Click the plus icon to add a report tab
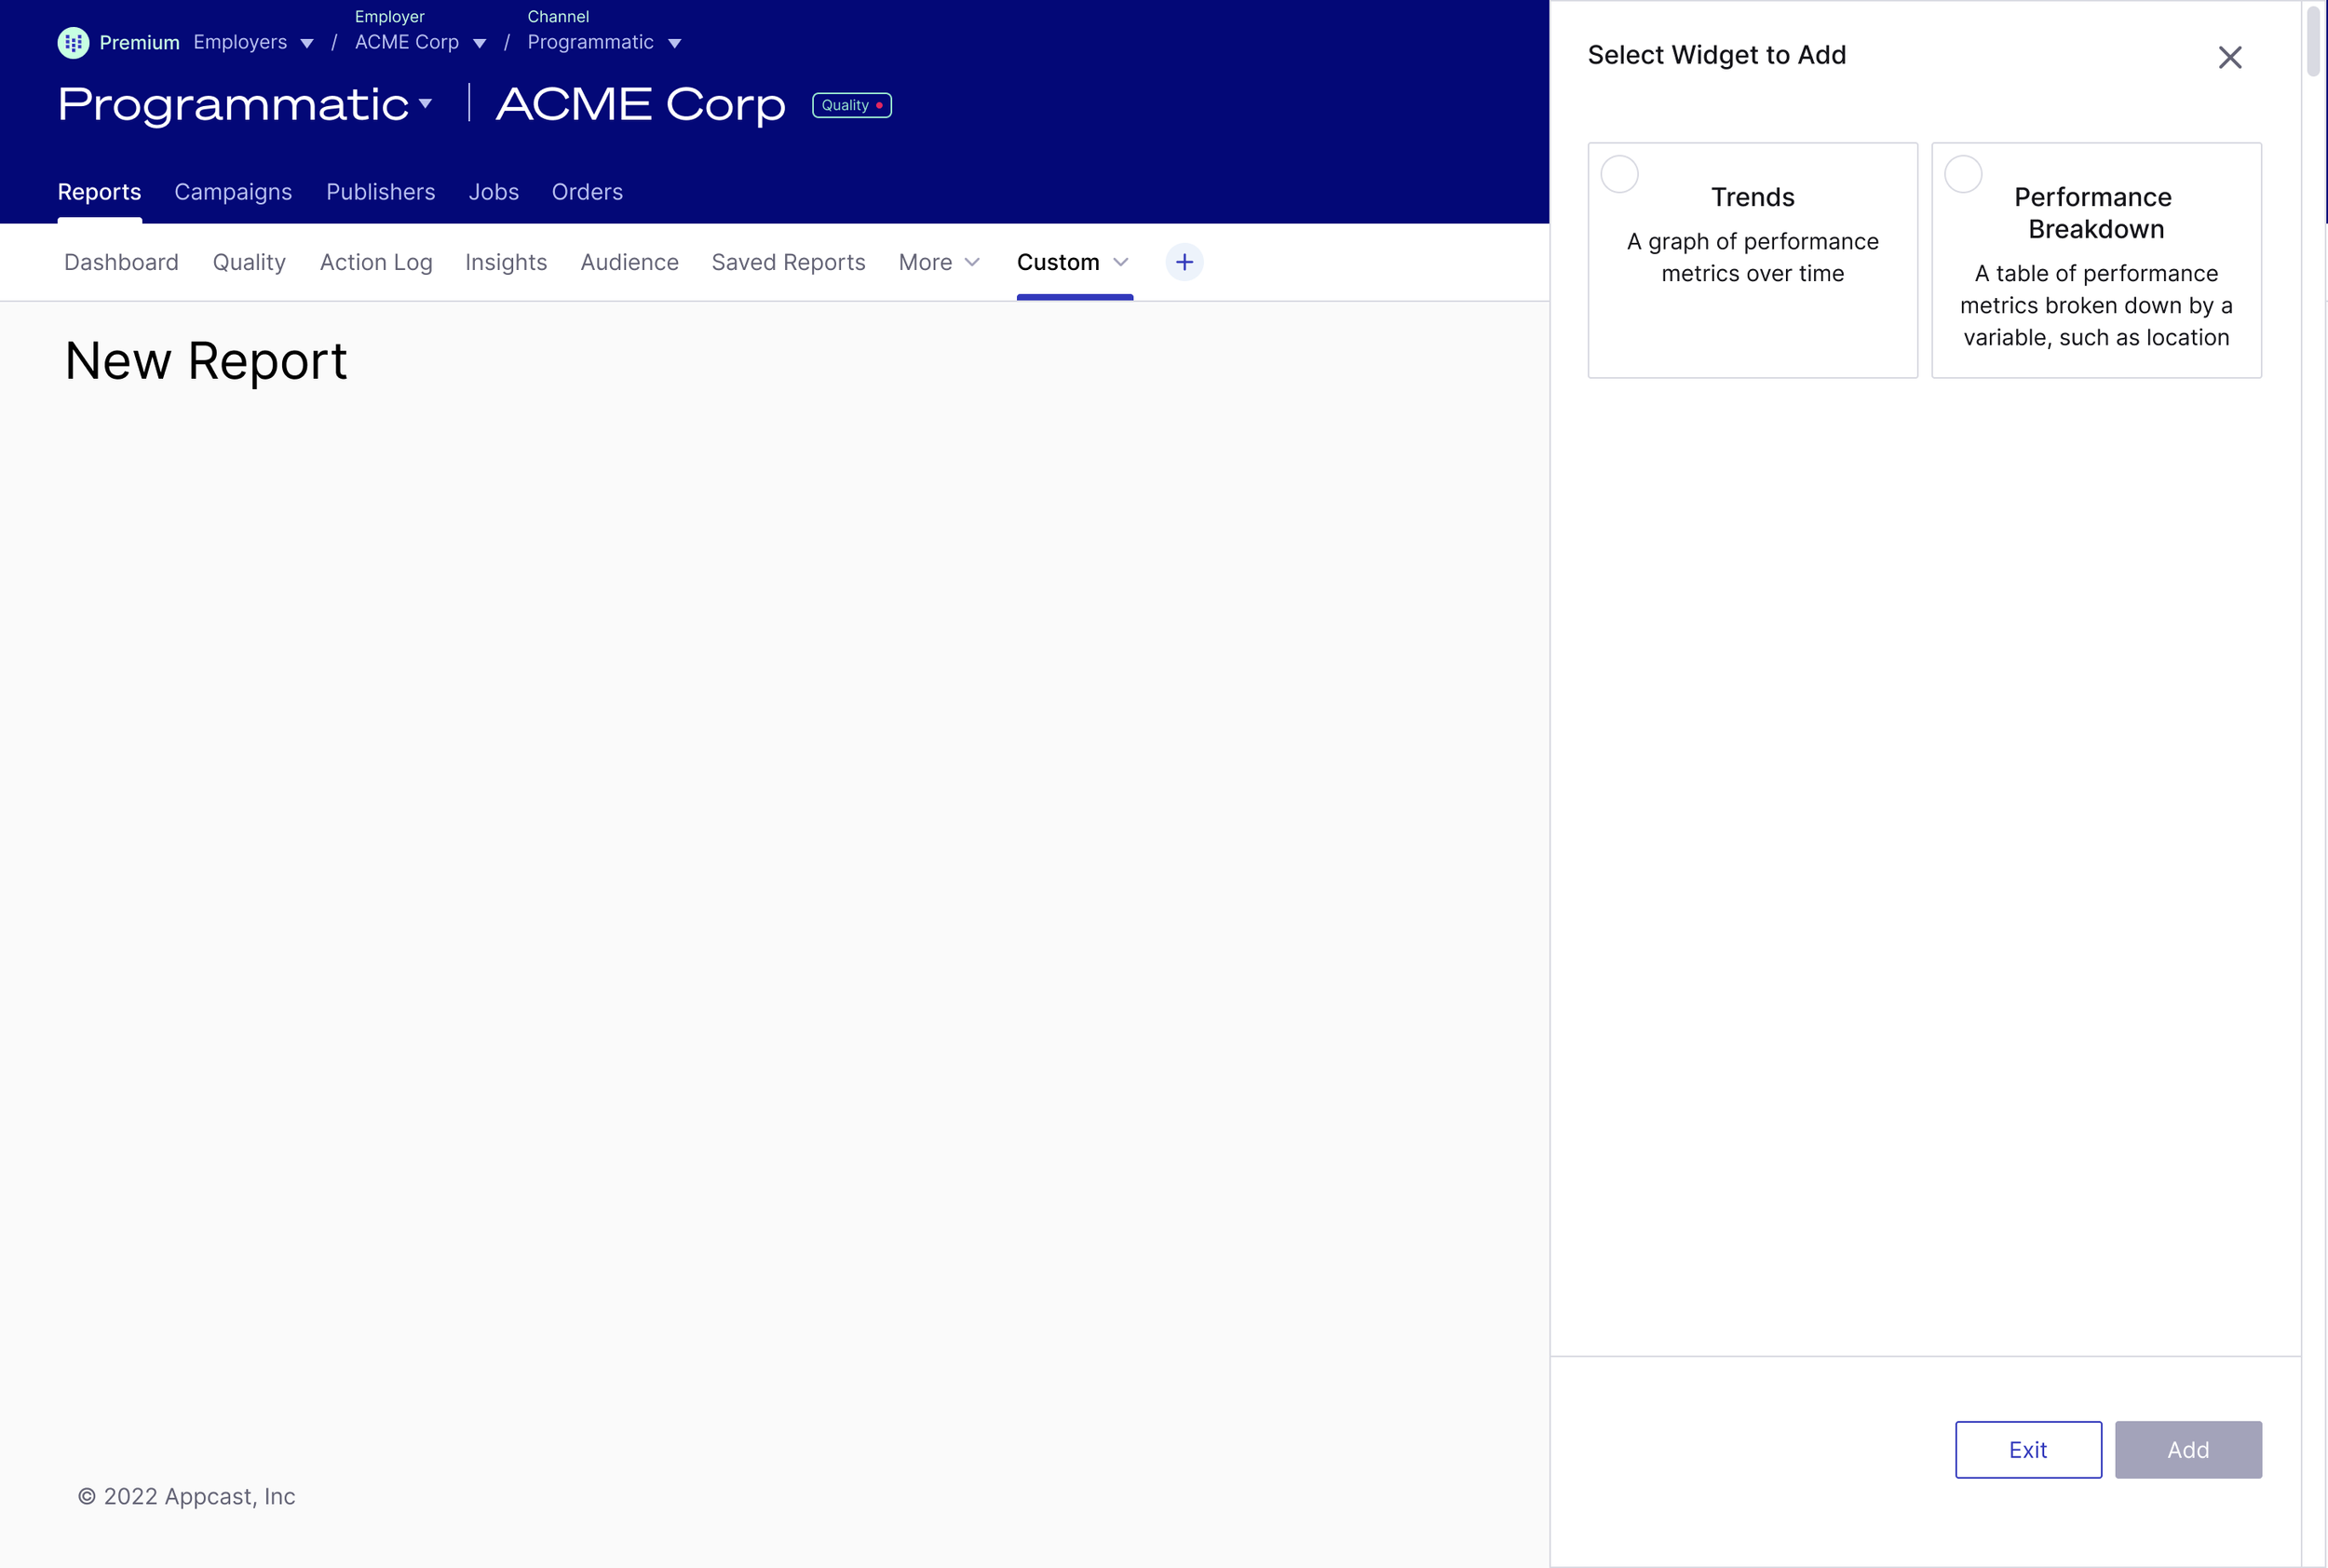The height and width of the screenshot is (1568, 2328). click(x=1184, y=262)
